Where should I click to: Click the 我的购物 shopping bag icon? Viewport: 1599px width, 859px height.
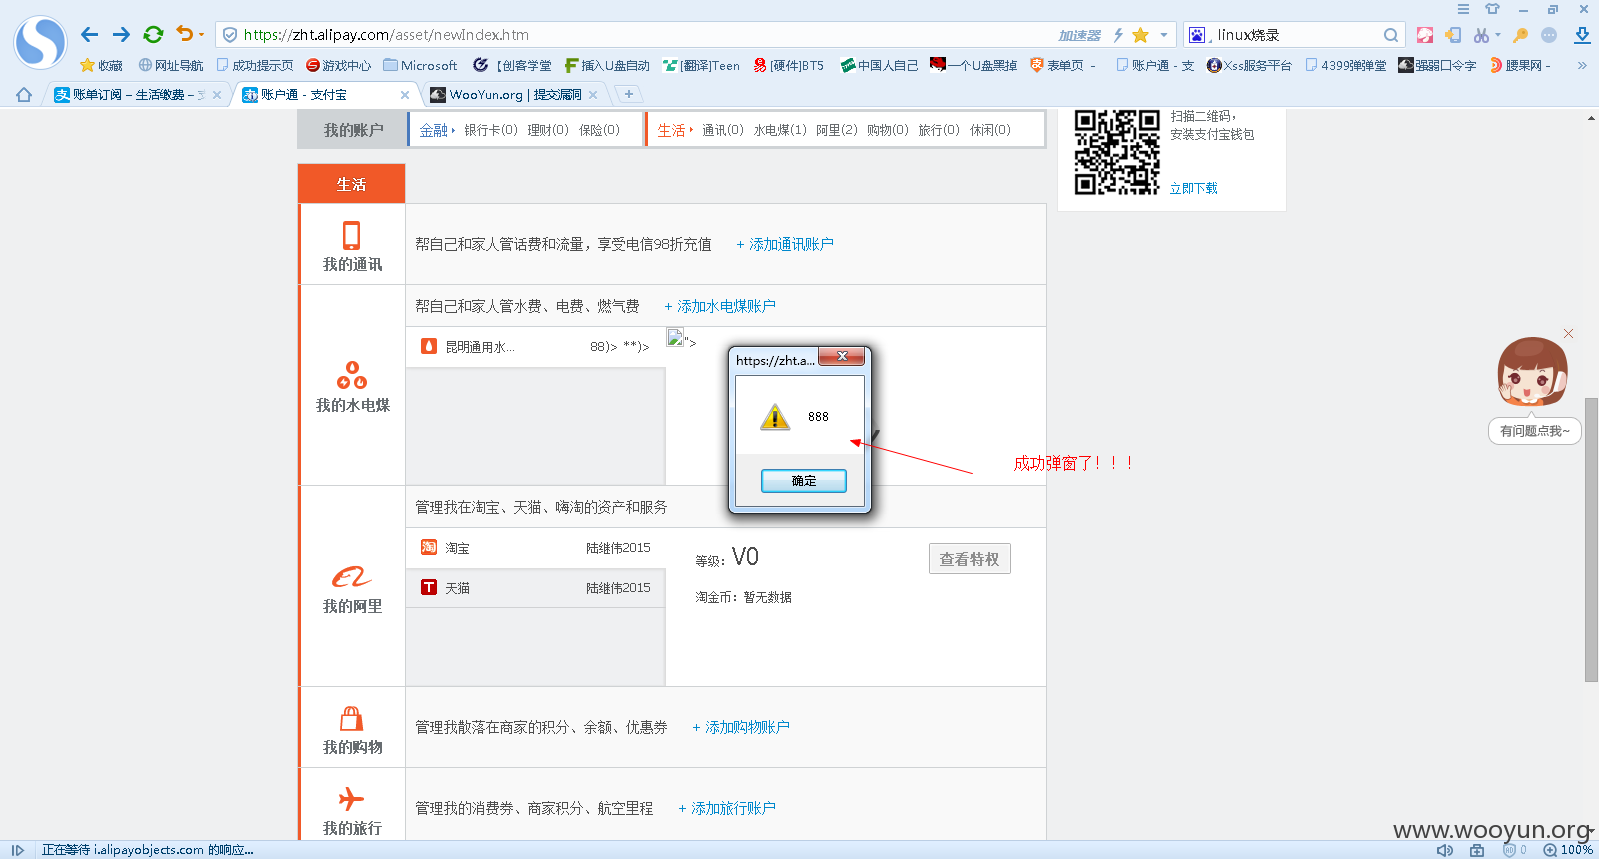(352, 718)
